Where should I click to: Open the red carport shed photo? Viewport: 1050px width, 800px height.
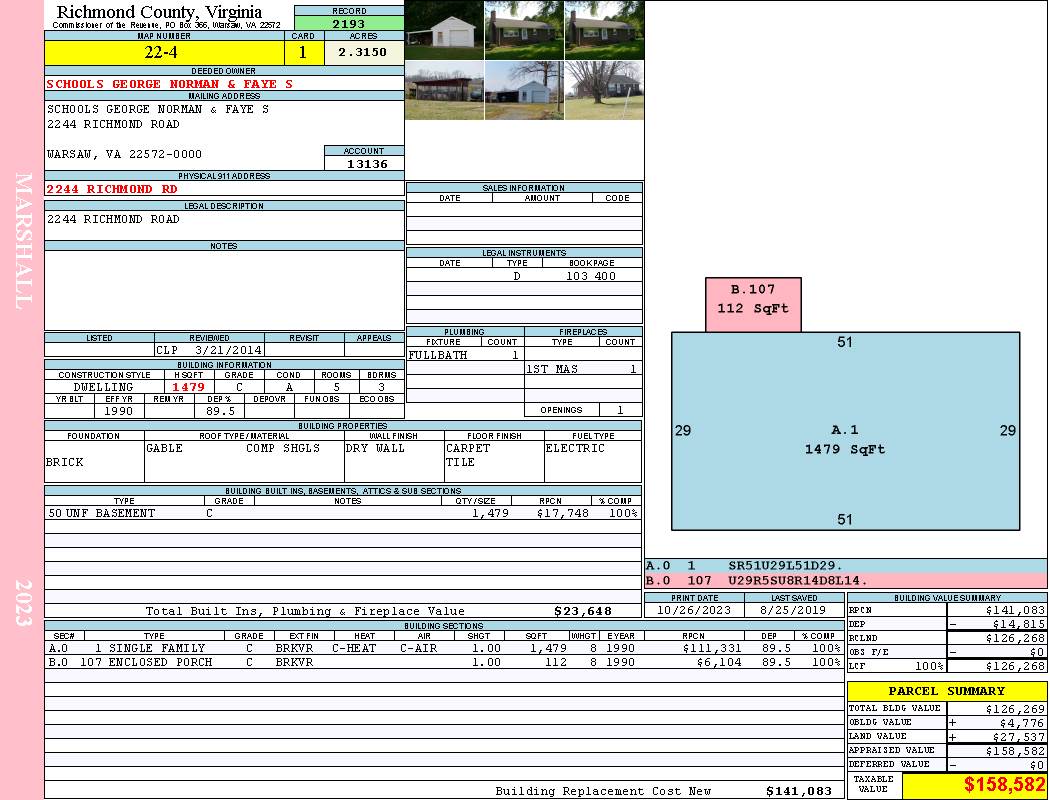click(x=444, y=90)
